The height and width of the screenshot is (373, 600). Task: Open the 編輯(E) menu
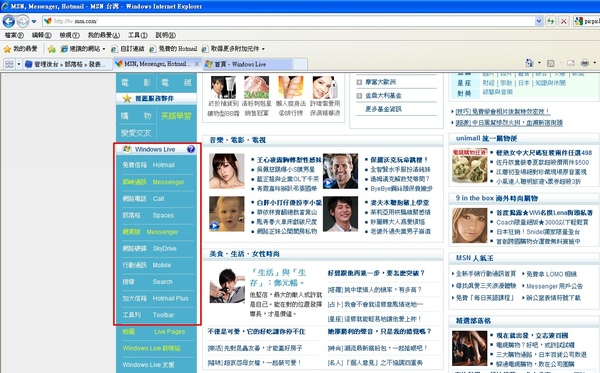pos(41,35)
